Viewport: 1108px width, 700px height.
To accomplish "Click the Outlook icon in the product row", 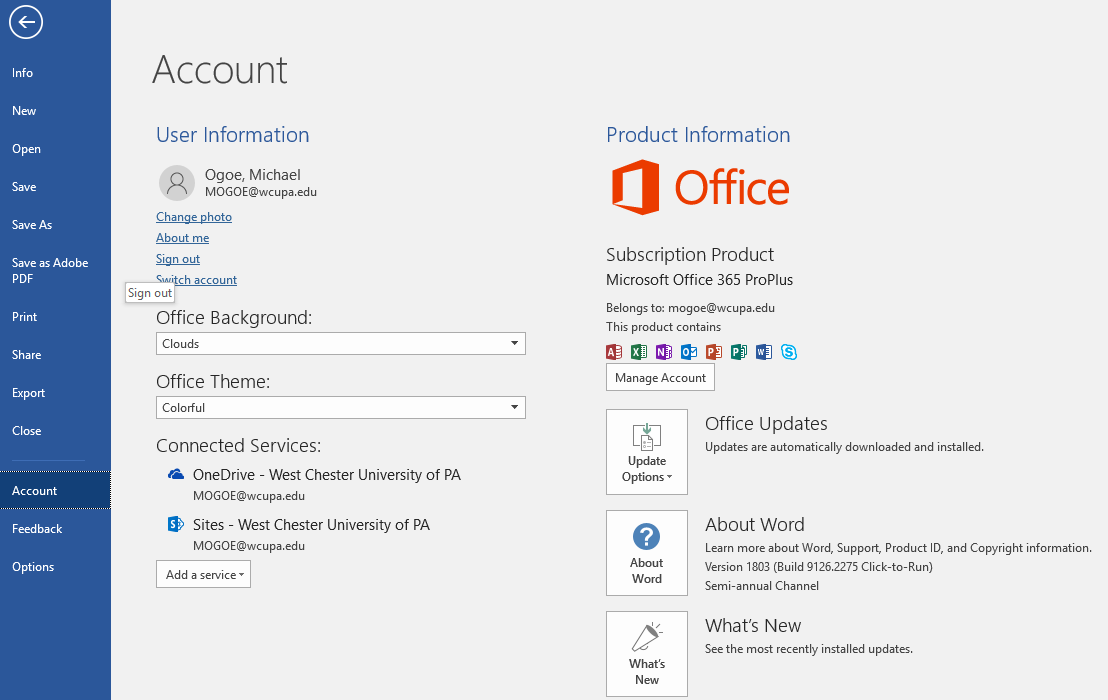I will tap(688, 352).
